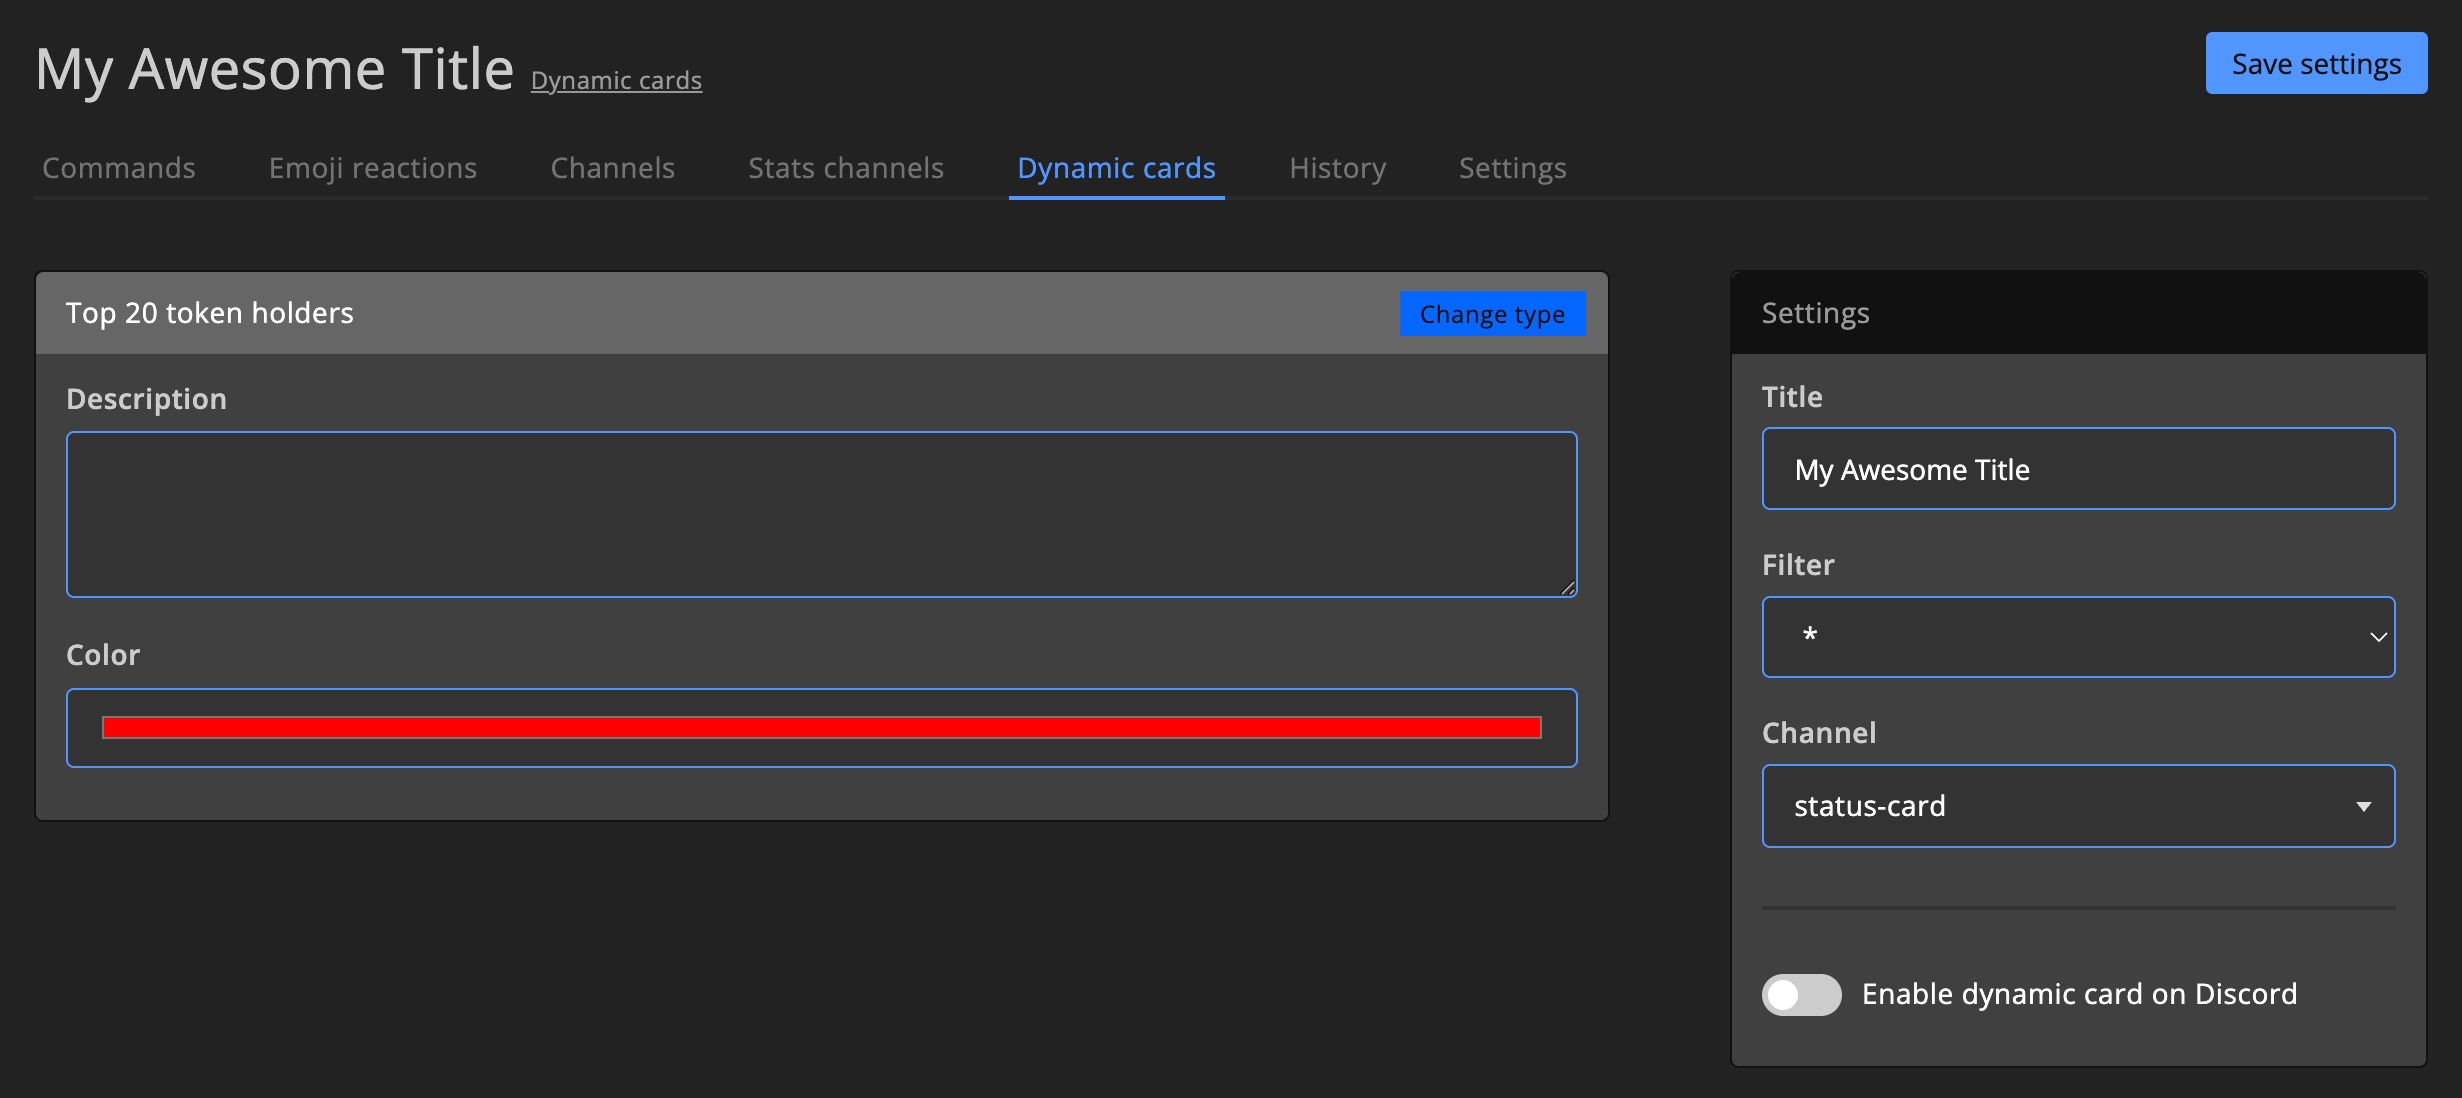The image size is (2462, 1098).
Task: Switch to the Emoji reactions tab
Action: [371, 168]
